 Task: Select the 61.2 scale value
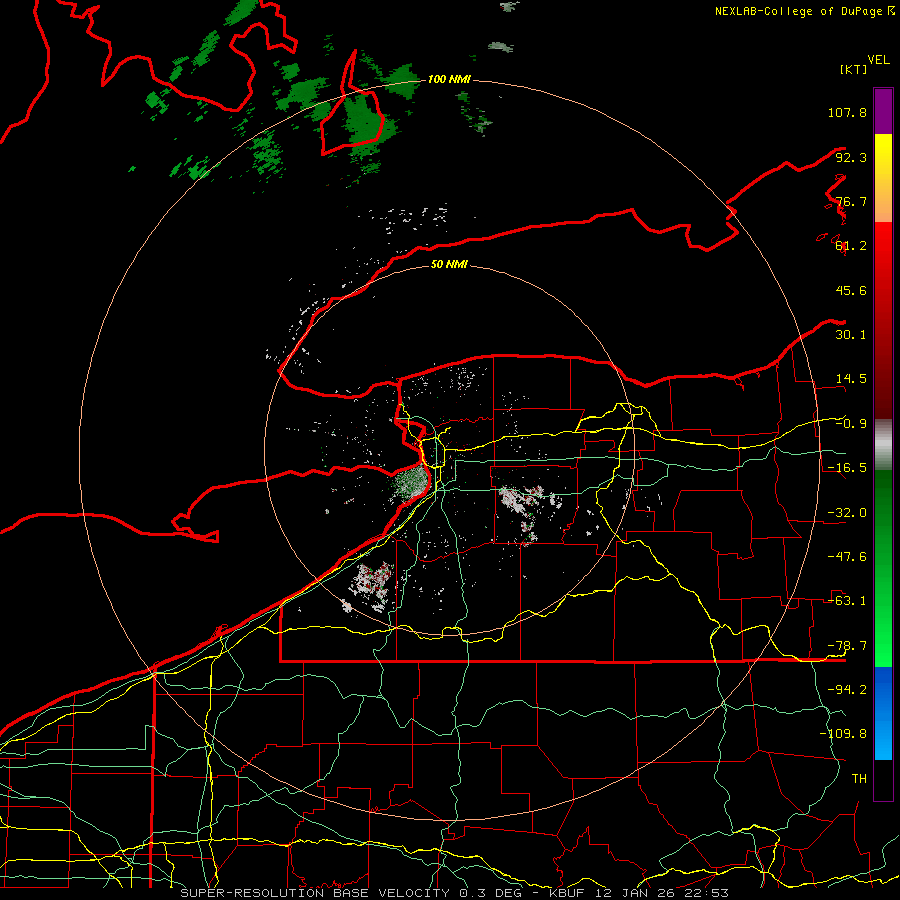tap(851, 246)
